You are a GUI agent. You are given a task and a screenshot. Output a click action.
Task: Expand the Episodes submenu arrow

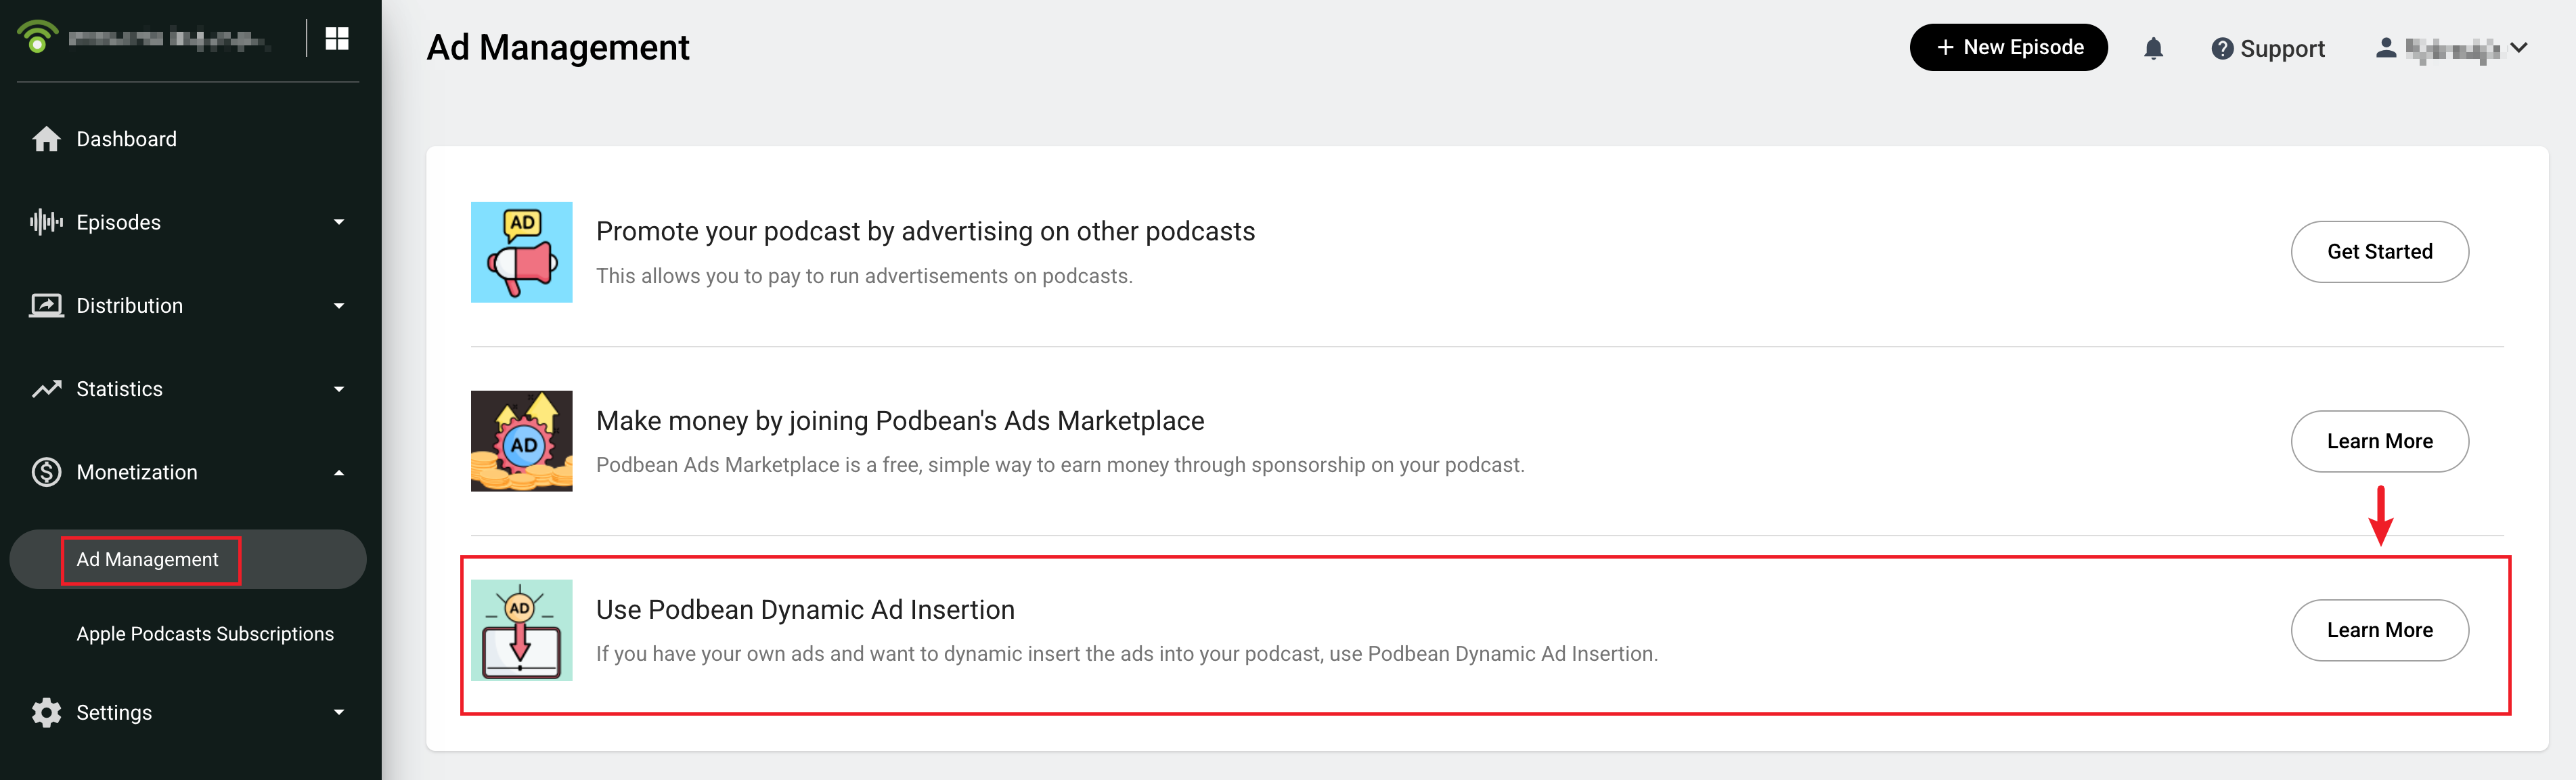coord(339,222)
